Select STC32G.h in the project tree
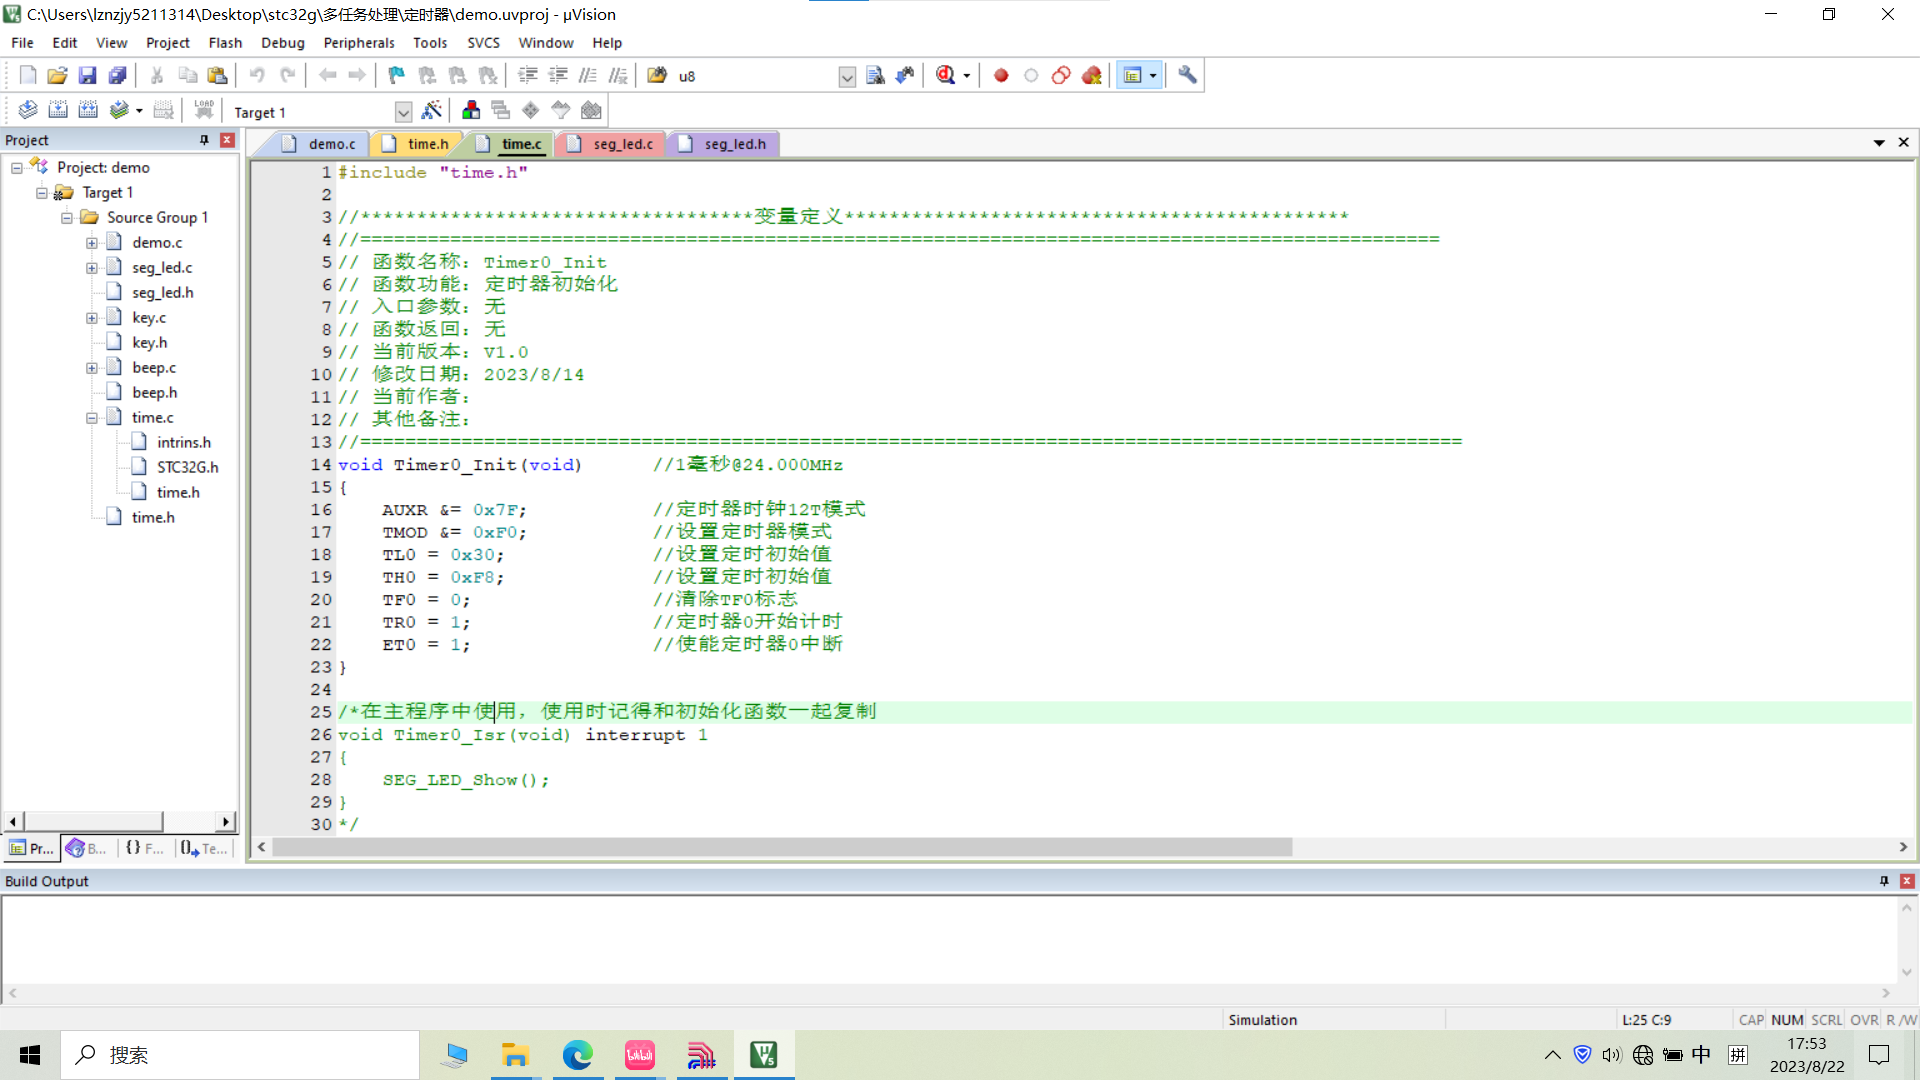Screen dimensions: 1920x1080 pyautogui.click(x=187, y=467)
